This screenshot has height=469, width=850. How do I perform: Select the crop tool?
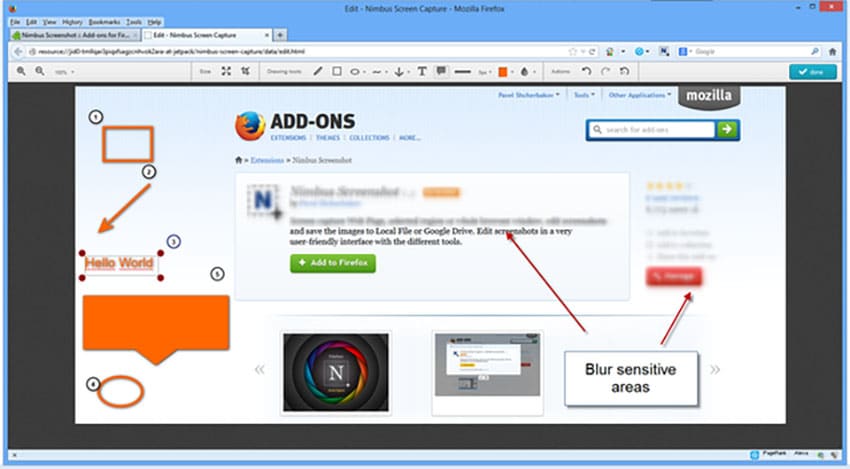pyautogui.click(x=246, y=71)
